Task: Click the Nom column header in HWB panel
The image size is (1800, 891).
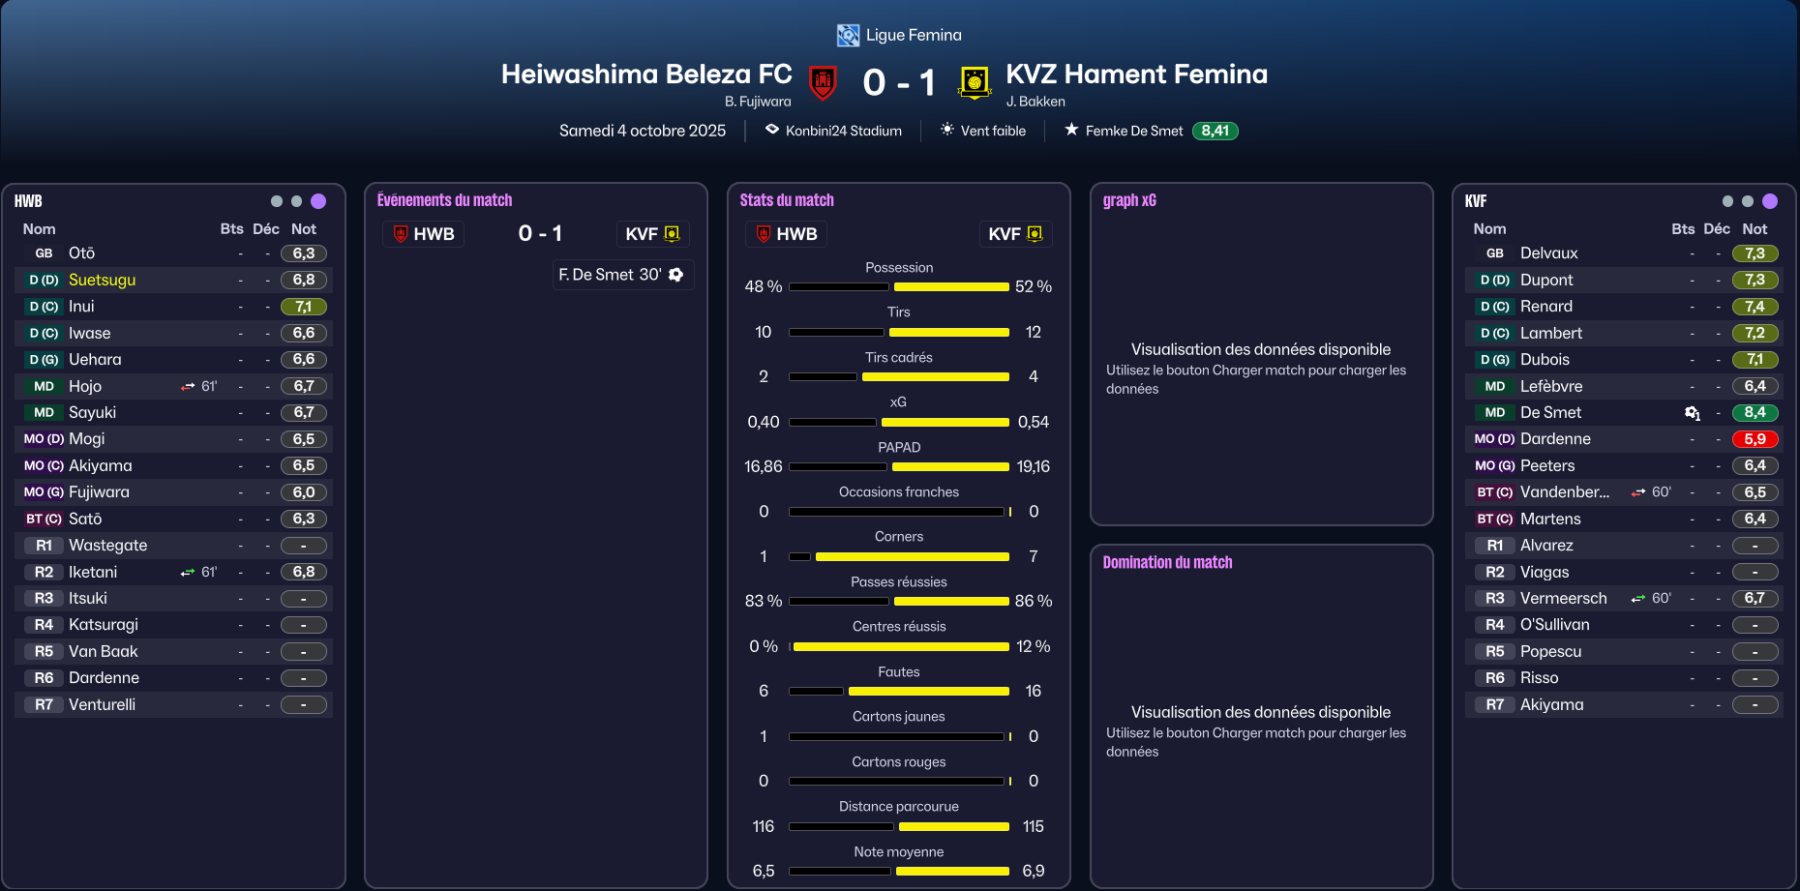Action: coord(39,229)
